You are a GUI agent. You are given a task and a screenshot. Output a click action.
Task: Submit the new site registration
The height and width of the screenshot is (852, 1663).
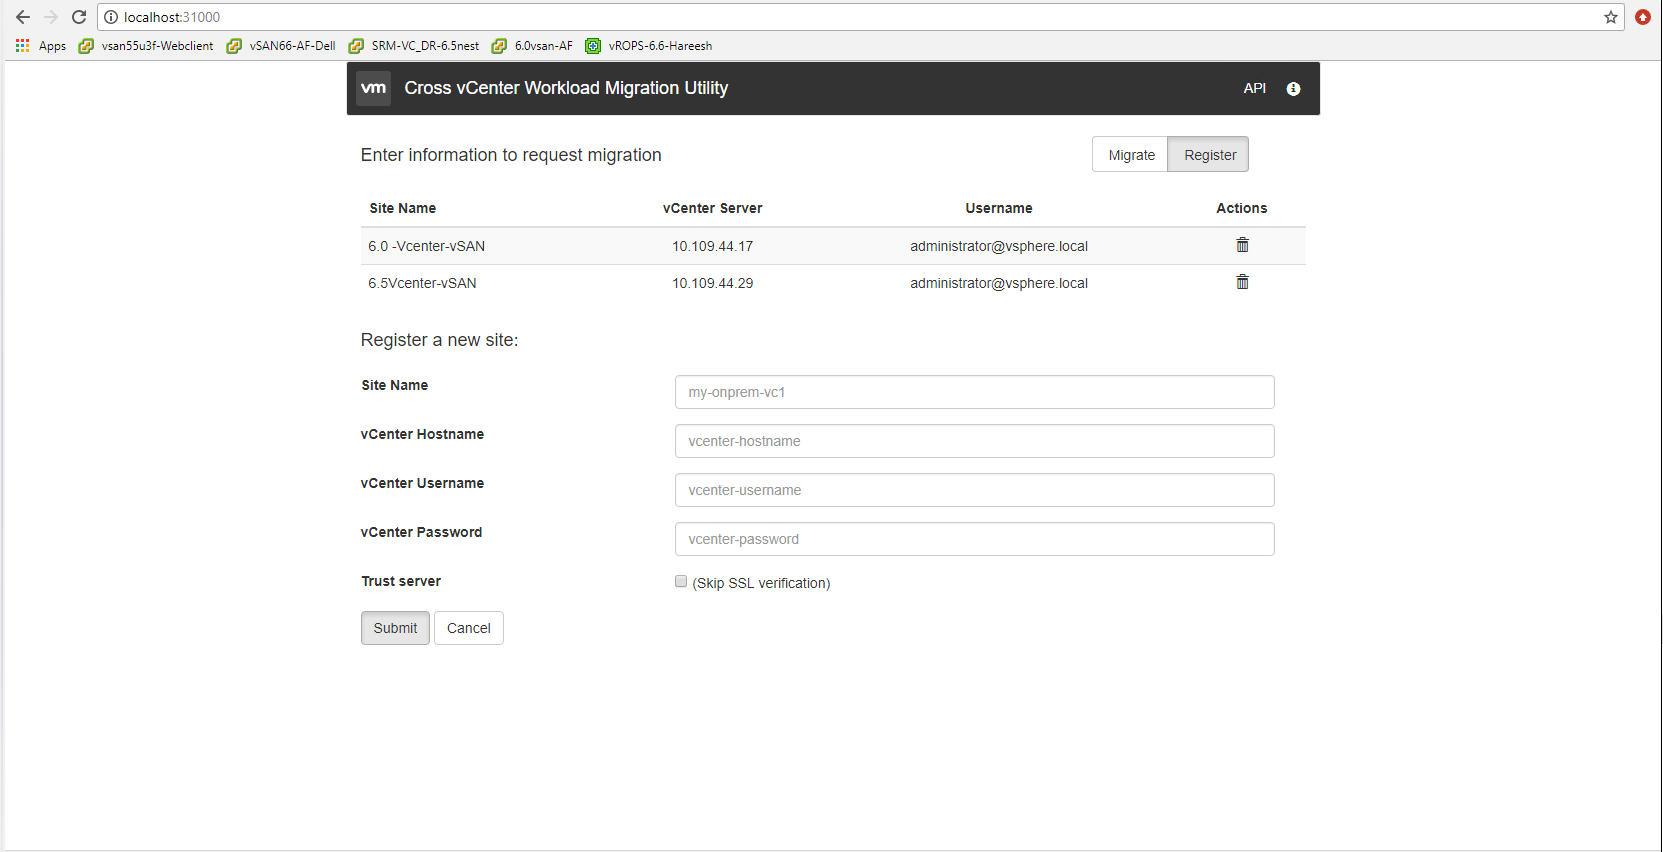pos(395,628)
